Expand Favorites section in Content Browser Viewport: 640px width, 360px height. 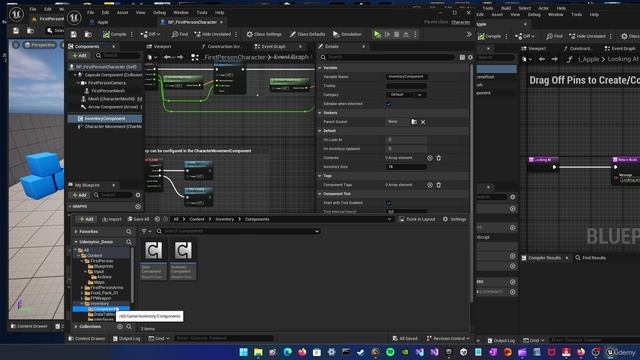coord(76,232)
